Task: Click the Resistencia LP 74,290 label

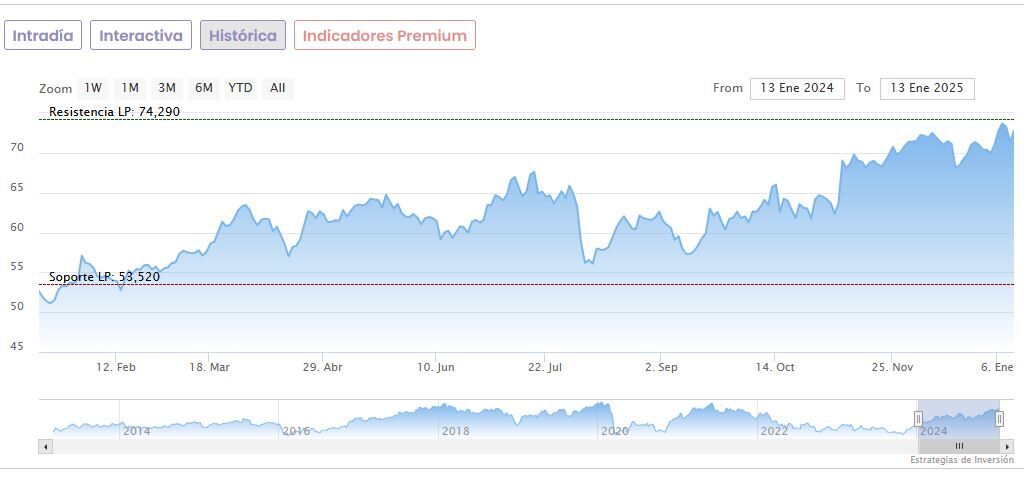Action: pyautogui.click(x=115, y=112)
